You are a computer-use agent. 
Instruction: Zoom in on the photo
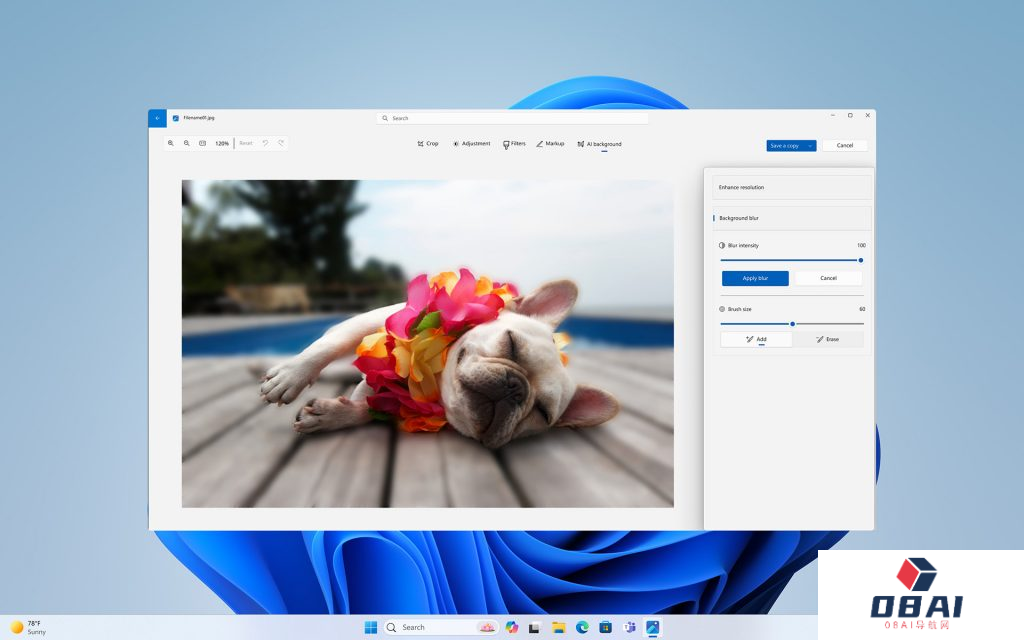[171, 143]
